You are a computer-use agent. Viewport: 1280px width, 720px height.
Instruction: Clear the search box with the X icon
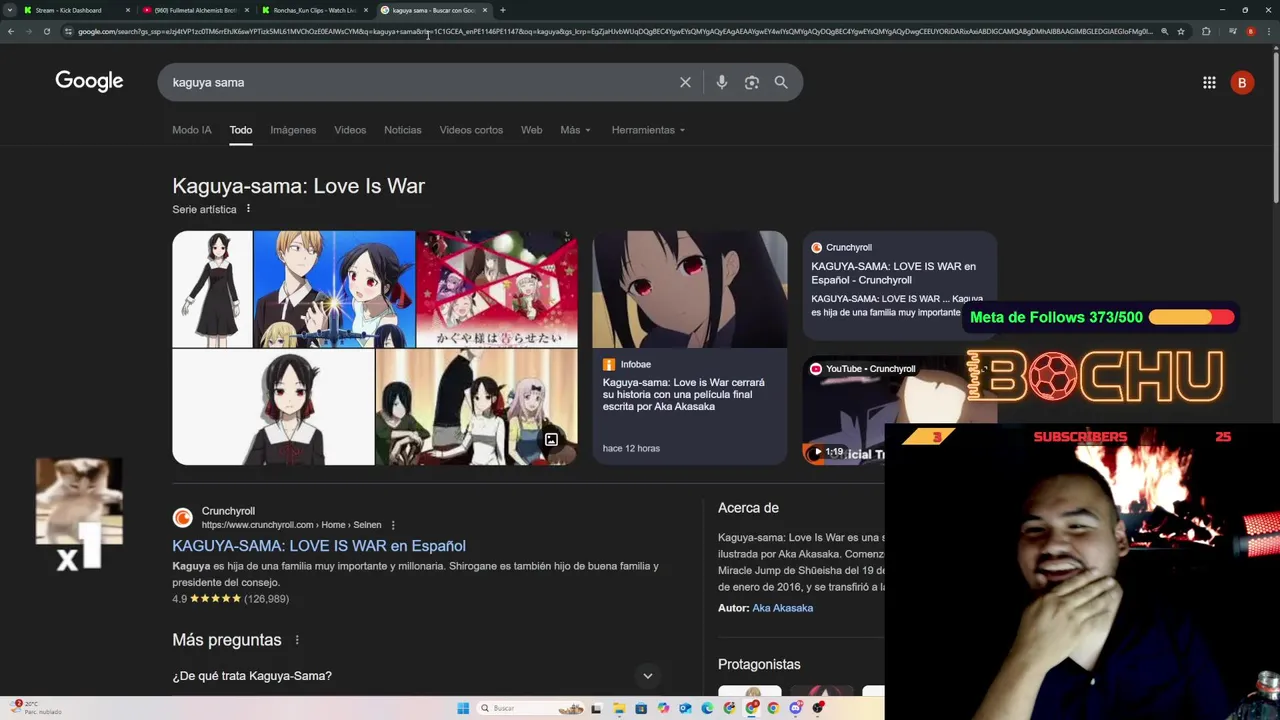click(x=685, y=82)
